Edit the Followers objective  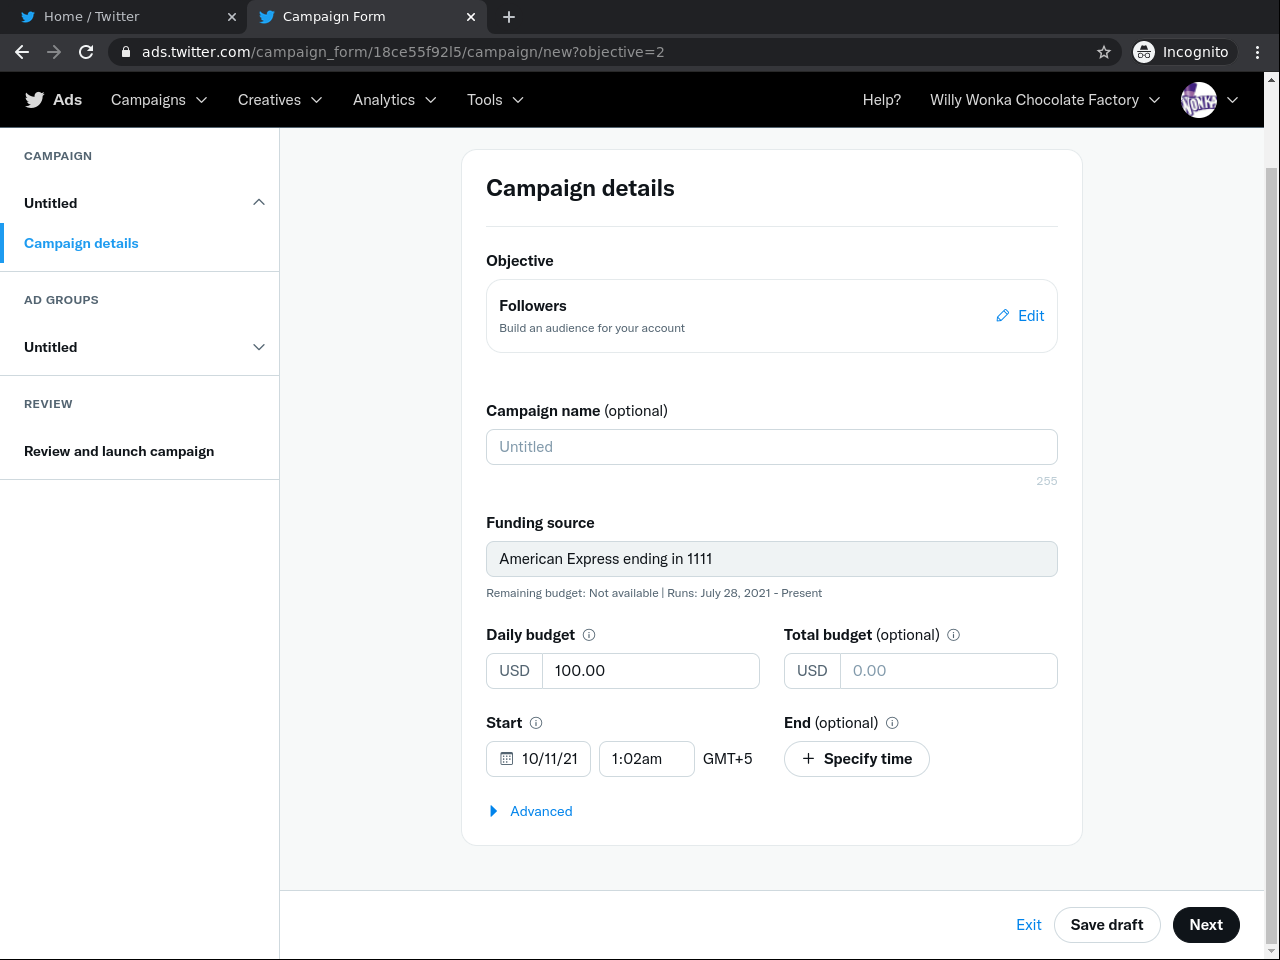pyautogui.click(x=1020, y=316)
